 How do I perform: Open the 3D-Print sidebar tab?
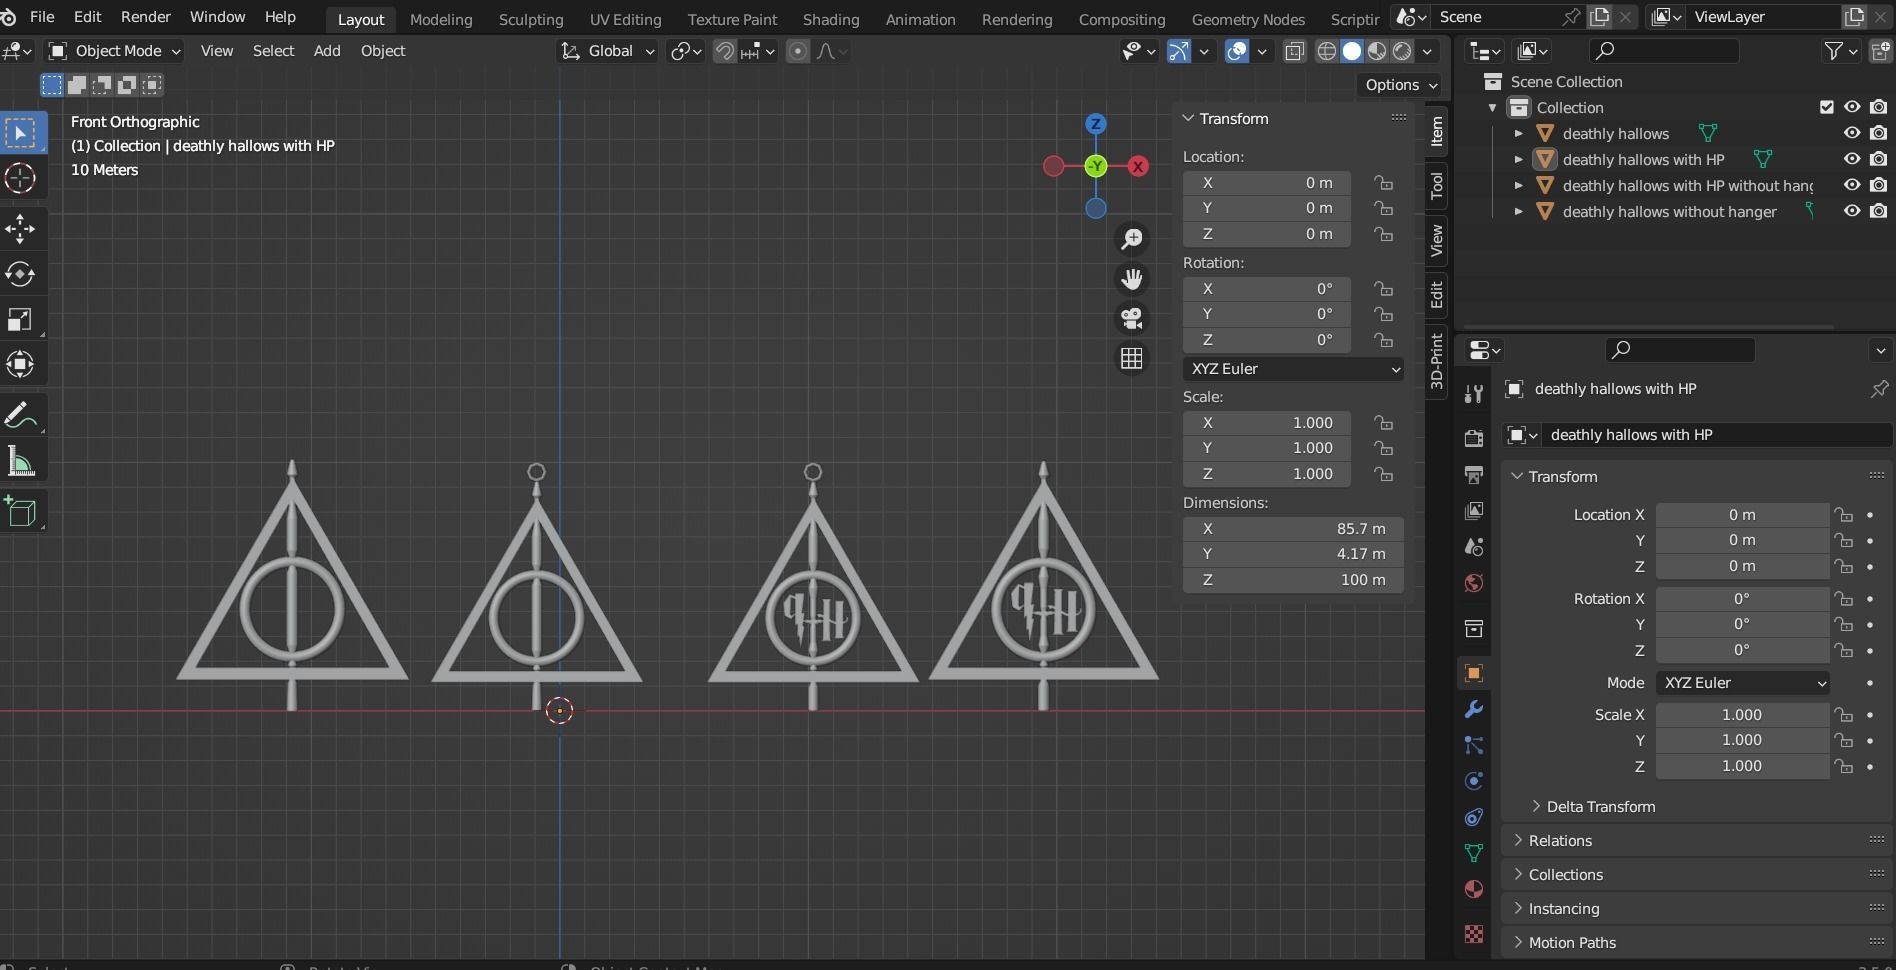pos(1437,361)
